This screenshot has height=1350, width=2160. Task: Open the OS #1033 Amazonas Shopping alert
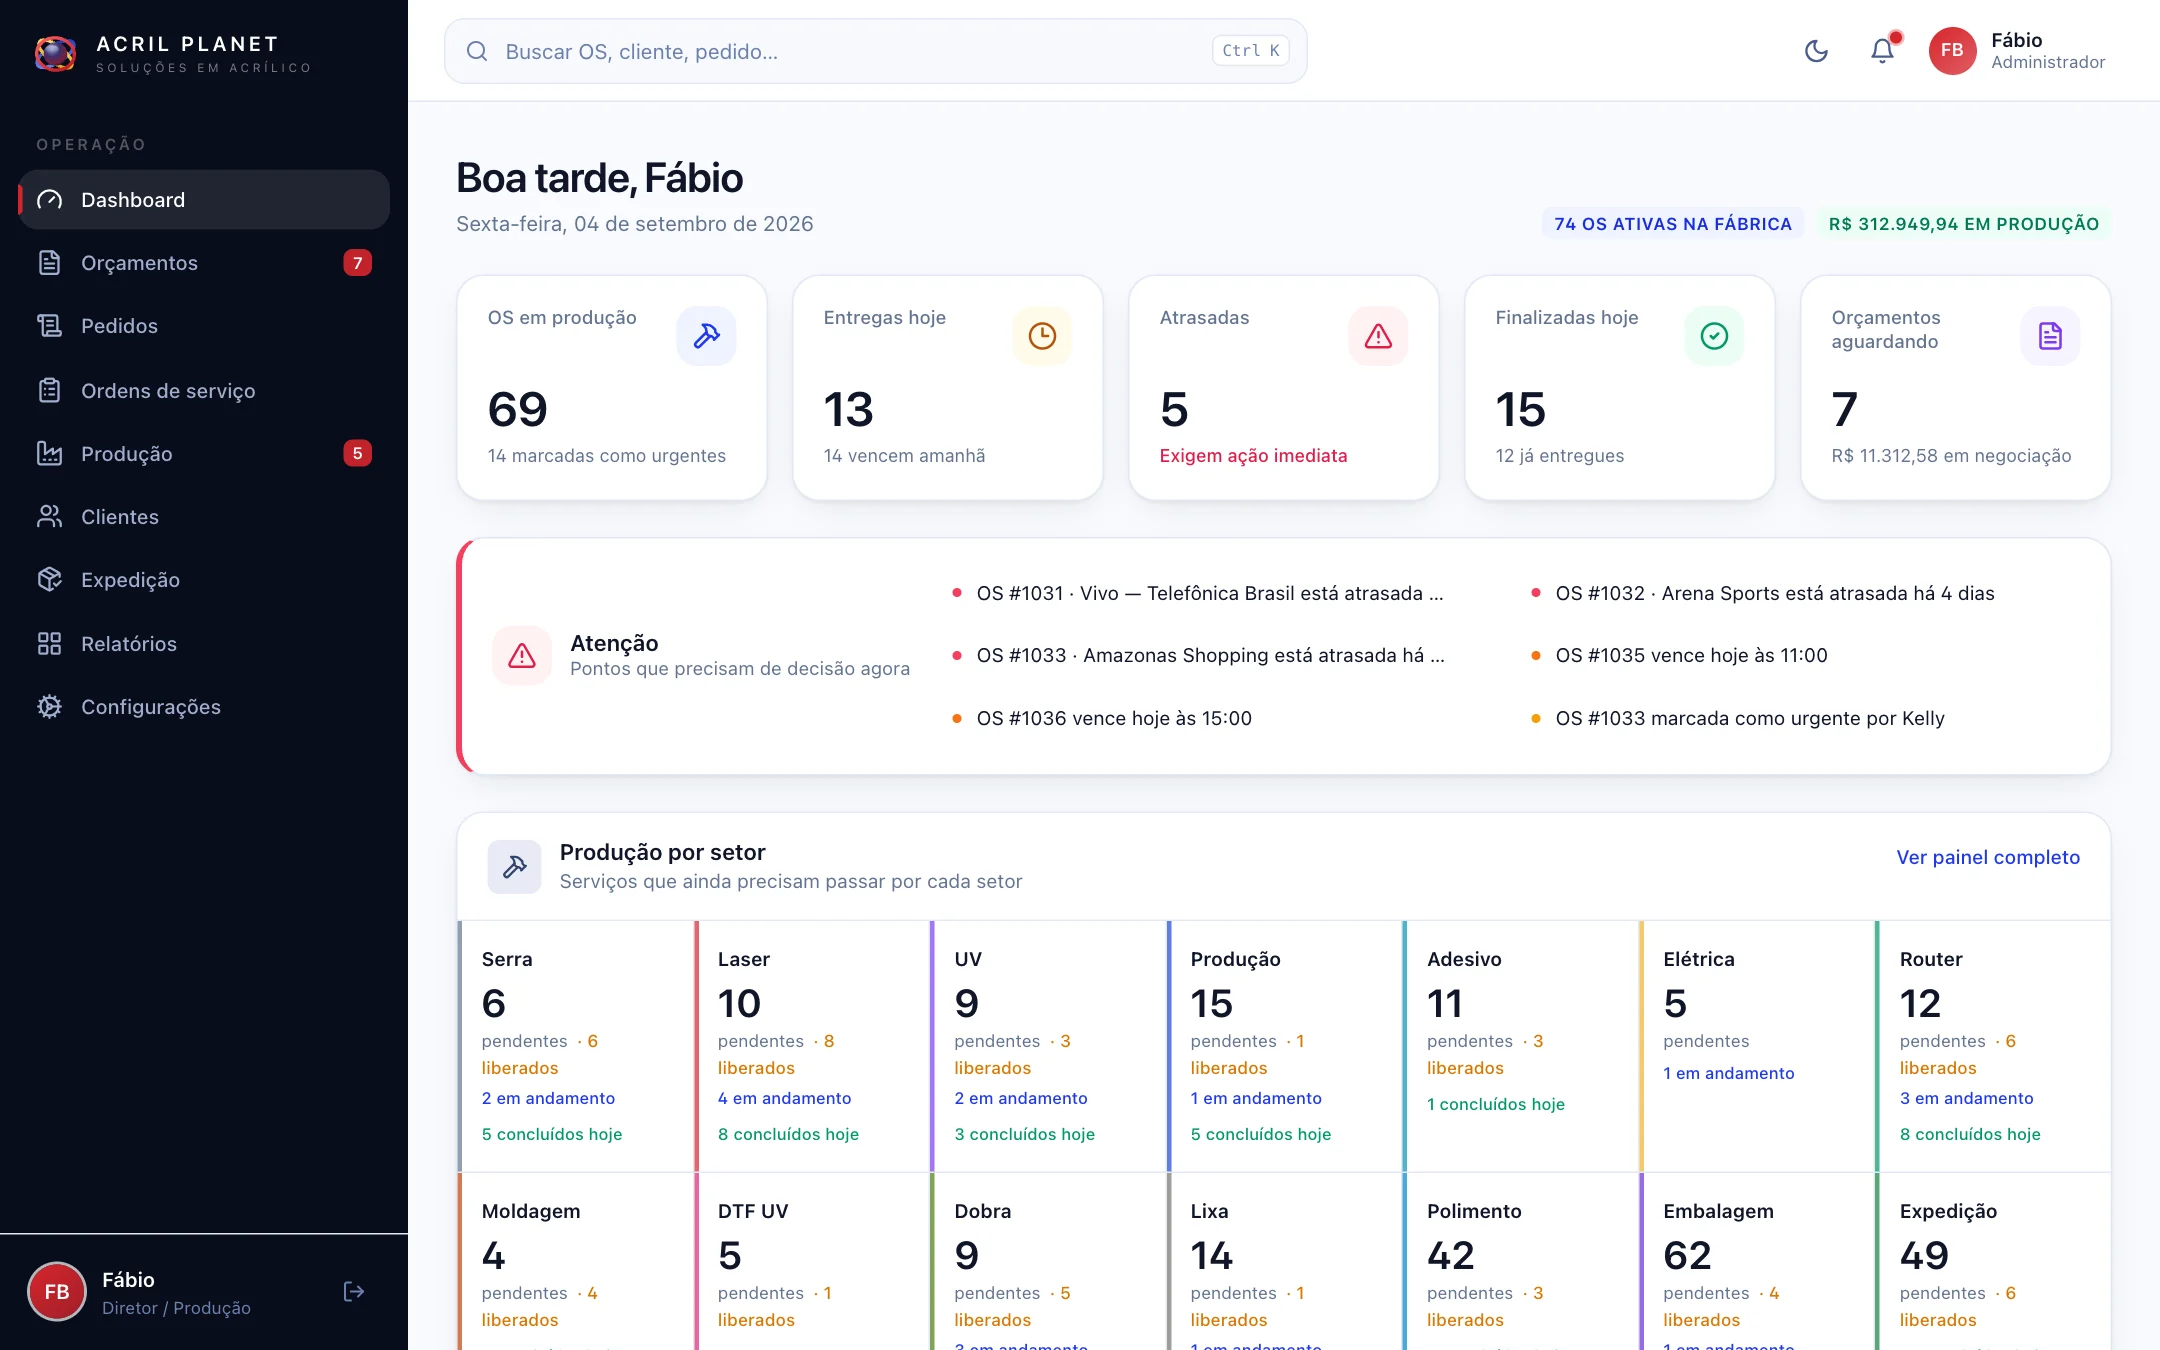click(1211, 655)
